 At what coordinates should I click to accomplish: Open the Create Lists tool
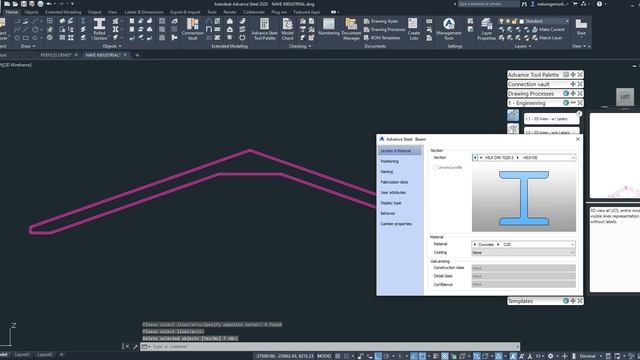pos(413,29)
